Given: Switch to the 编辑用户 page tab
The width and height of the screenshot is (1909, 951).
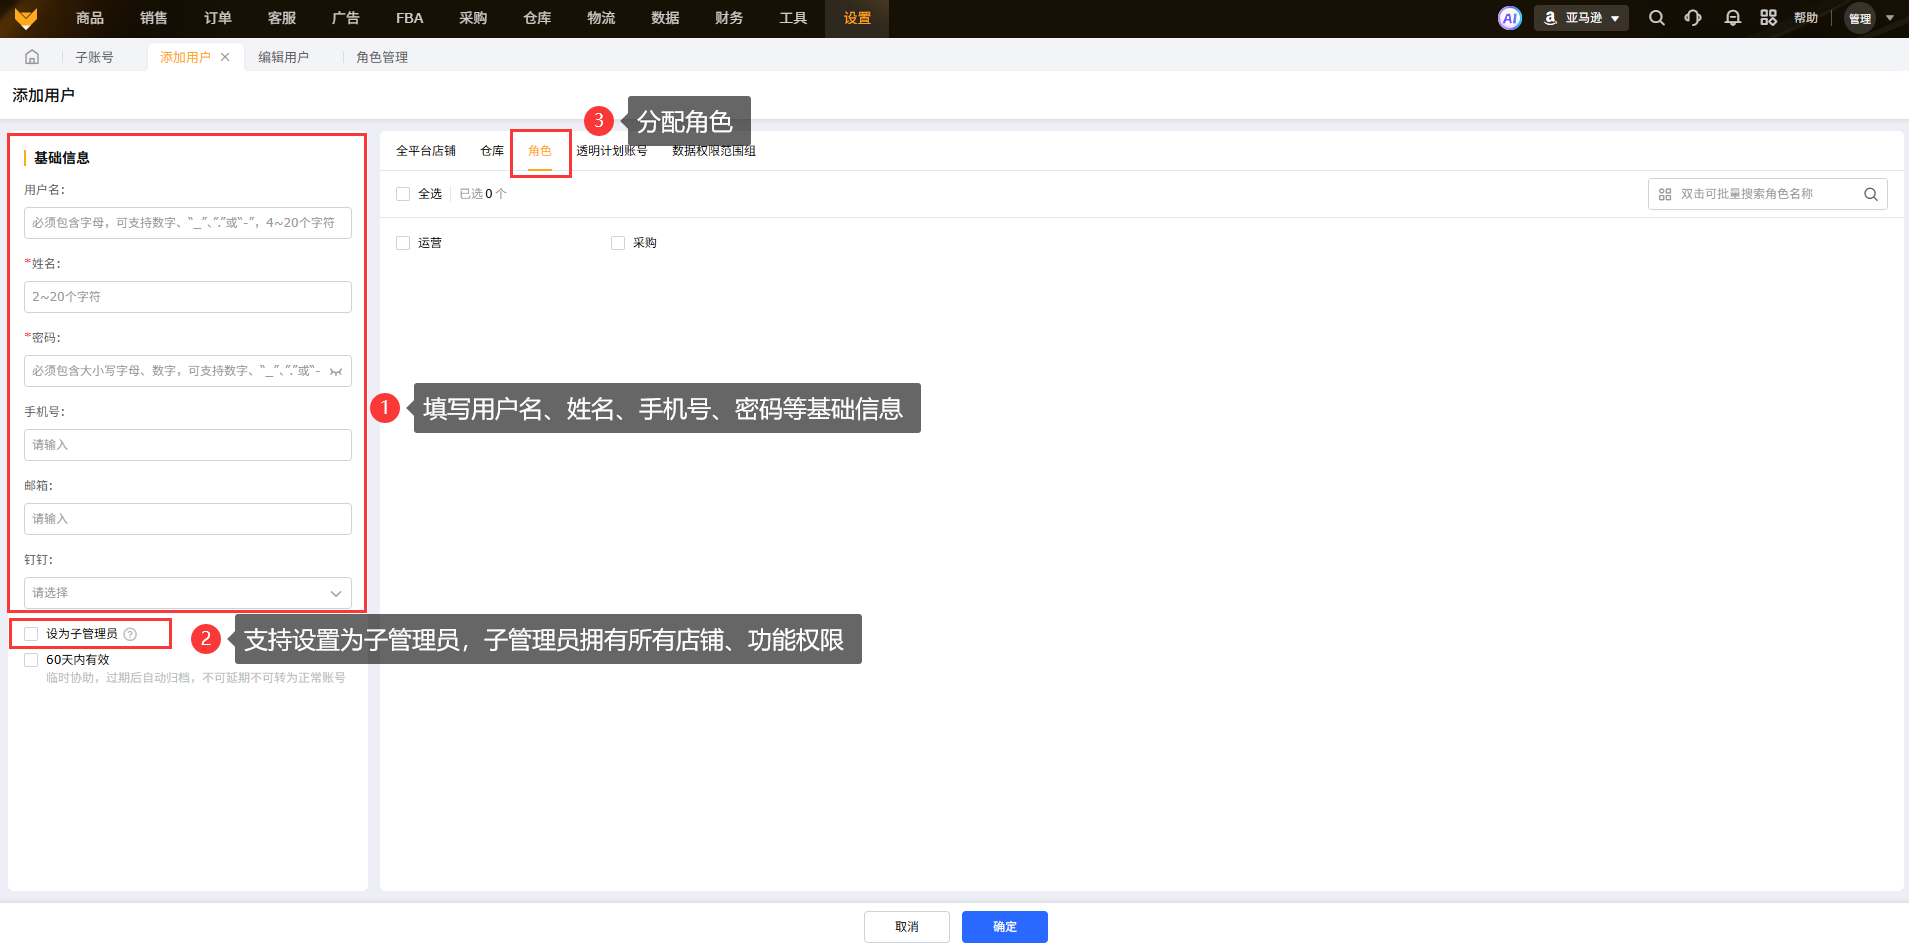Looking at the screenshot, I should point(284,57).
